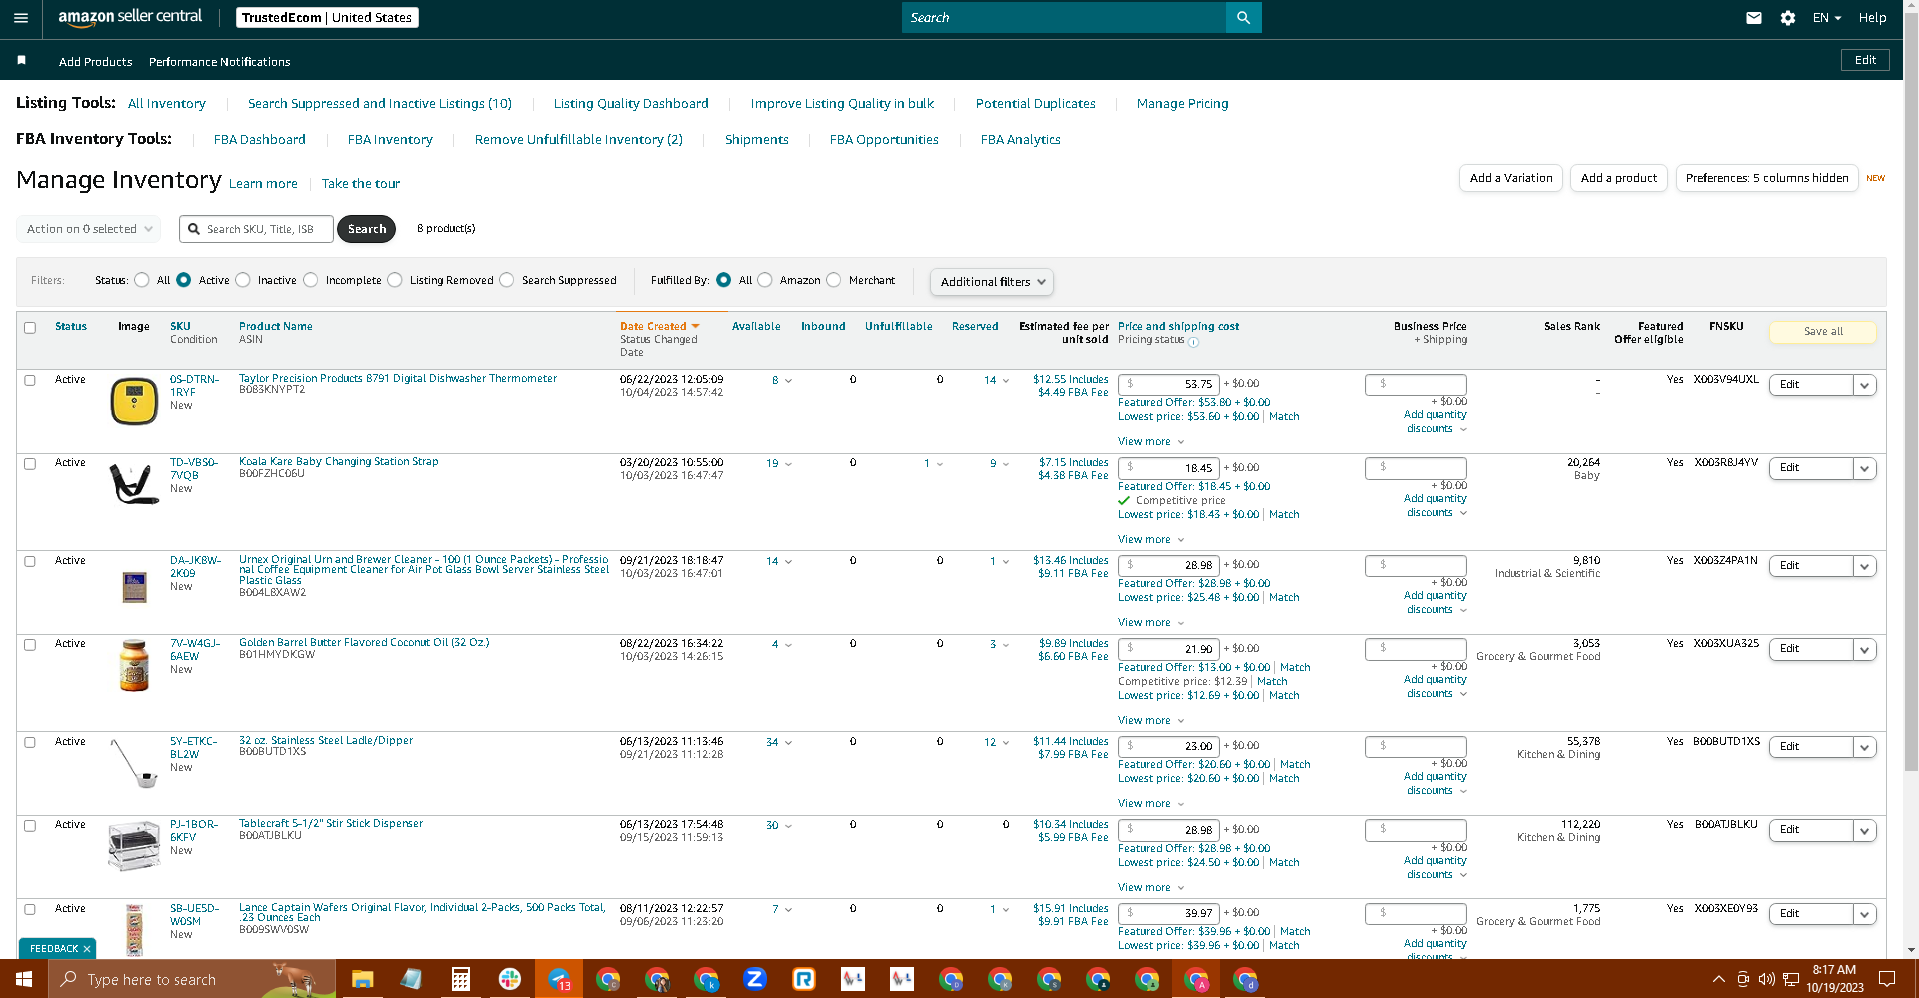Expand available quantity 19 dropdown

tap(779, 464)
